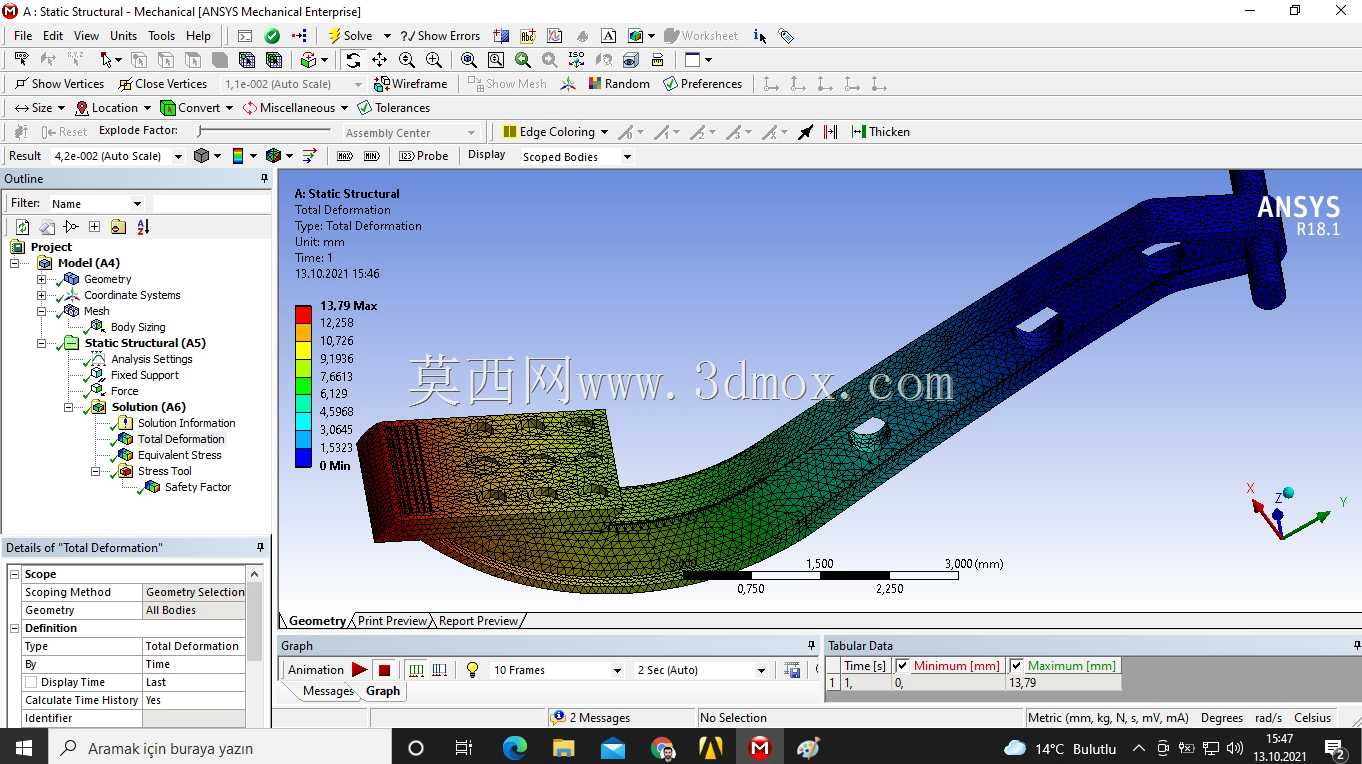1362x764 pixels.
Task: Expand the Coordinate Systems tree node
Action: pyautogui.click(x=42, y=295)
